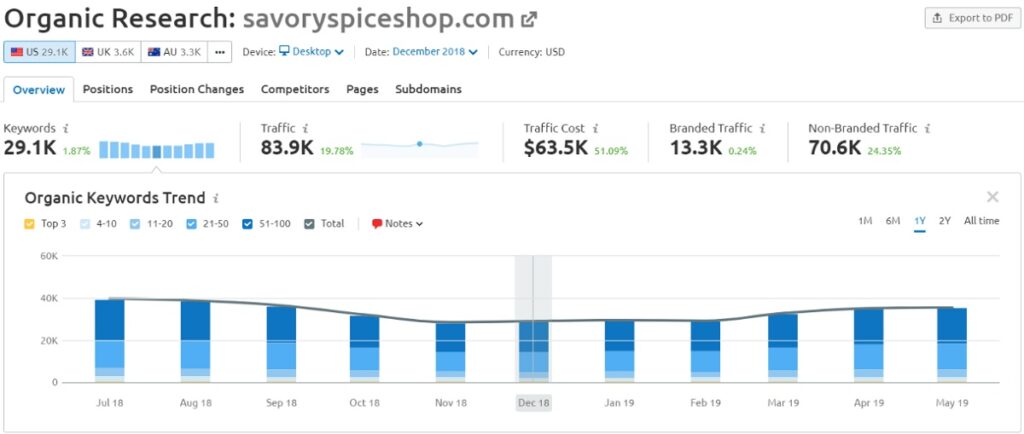The height and width of the screenshot is (434, 1024).
Task: Open the Competitors tab
Action: tap(295, 89)
